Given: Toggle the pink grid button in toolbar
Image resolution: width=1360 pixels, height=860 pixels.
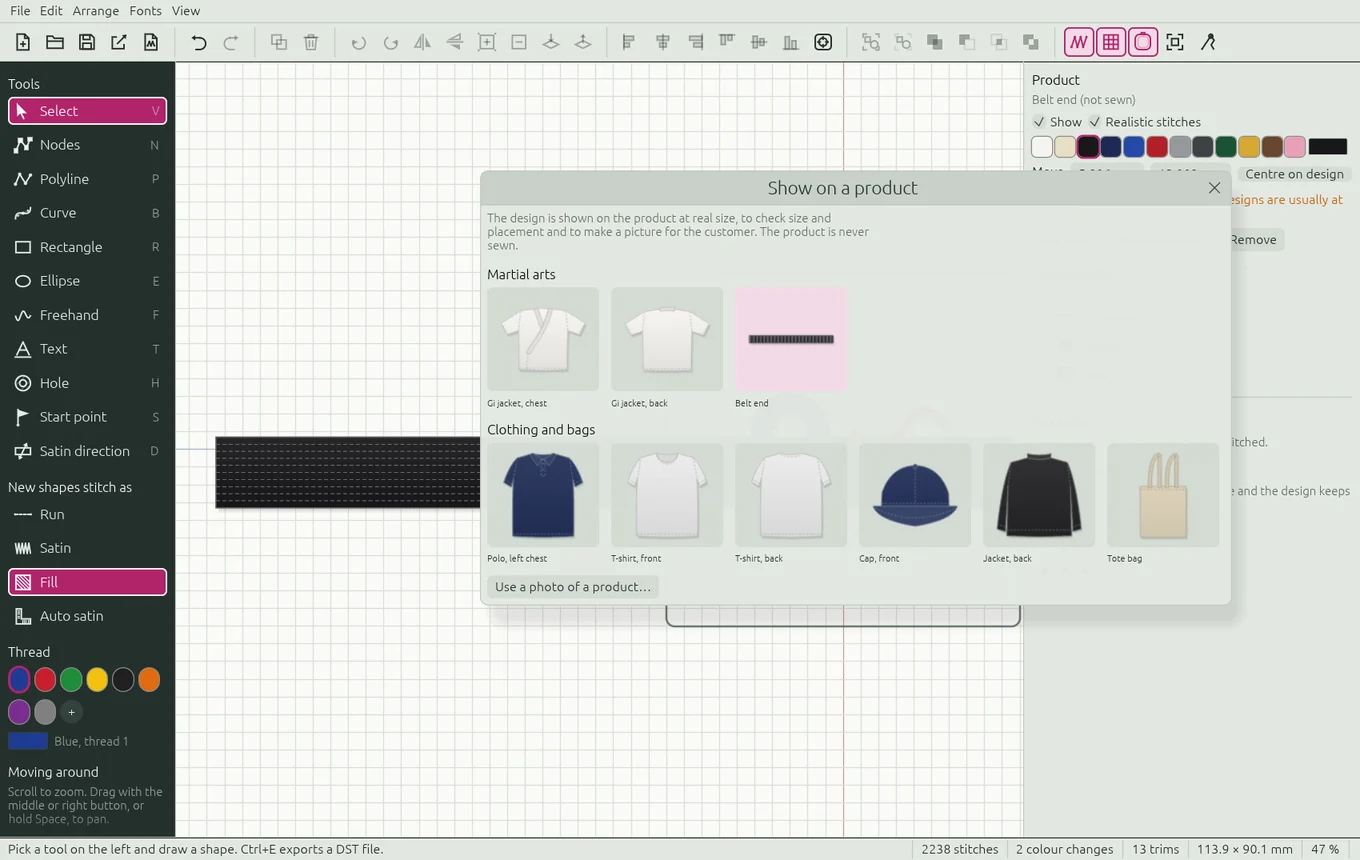Looking at the screenshot, I should 1111,42.
